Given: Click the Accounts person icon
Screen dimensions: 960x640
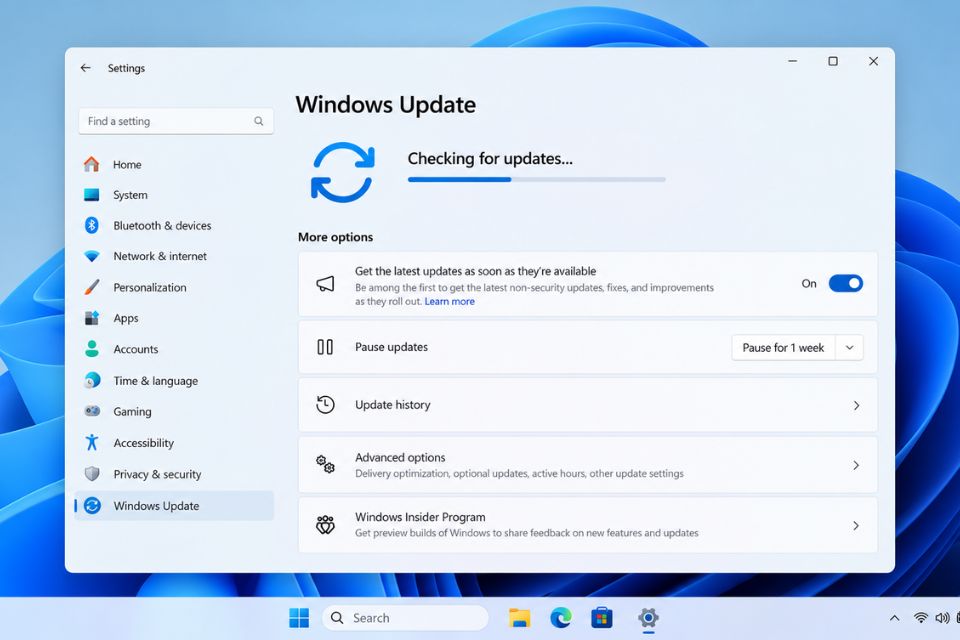Looking at the screenshot, I should point(92,348).
